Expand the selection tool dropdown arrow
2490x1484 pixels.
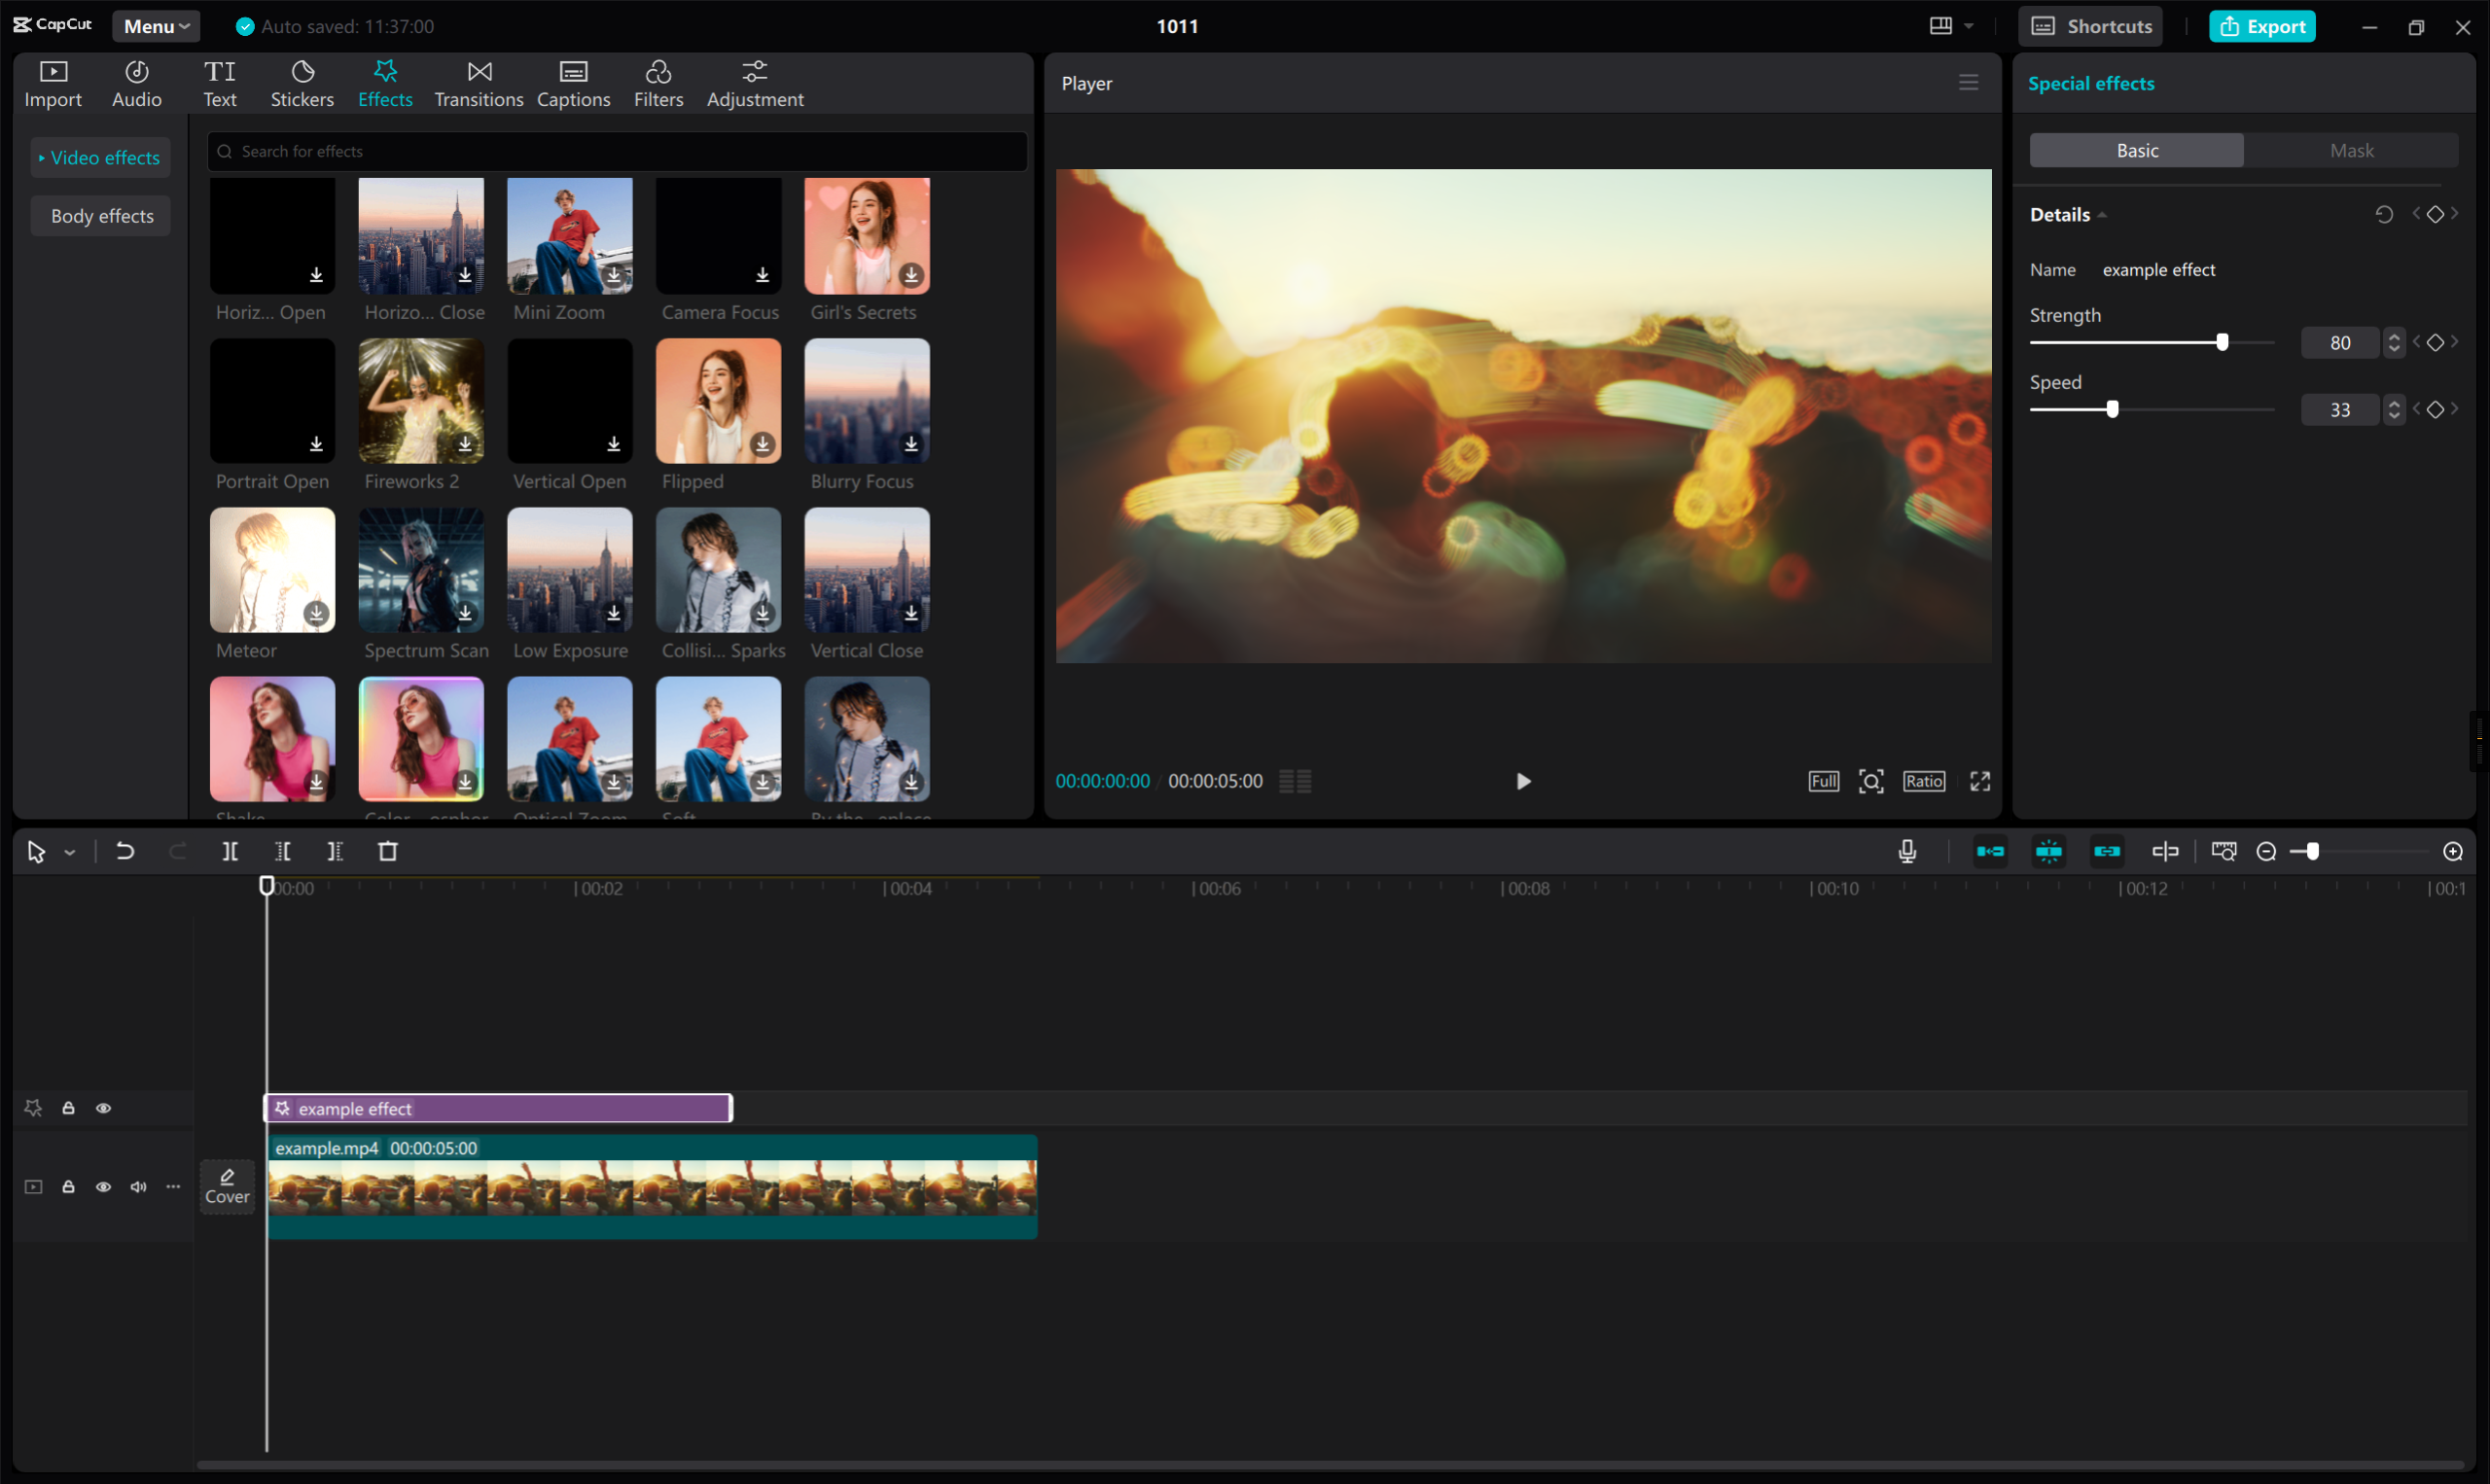(69, 852)
